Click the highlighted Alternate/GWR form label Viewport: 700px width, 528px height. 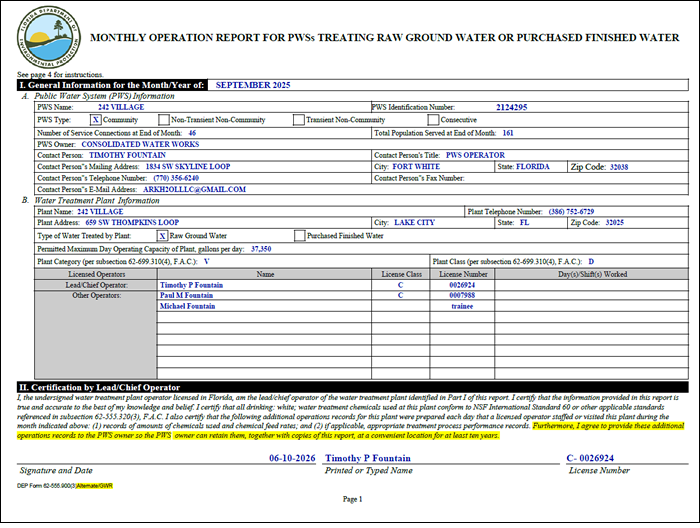click(x=94, y=486)
